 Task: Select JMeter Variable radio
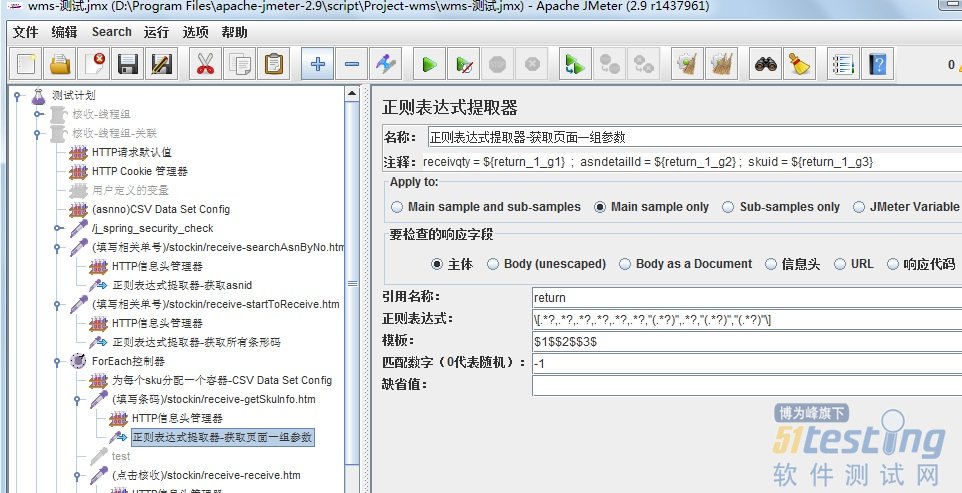[858, 207]
